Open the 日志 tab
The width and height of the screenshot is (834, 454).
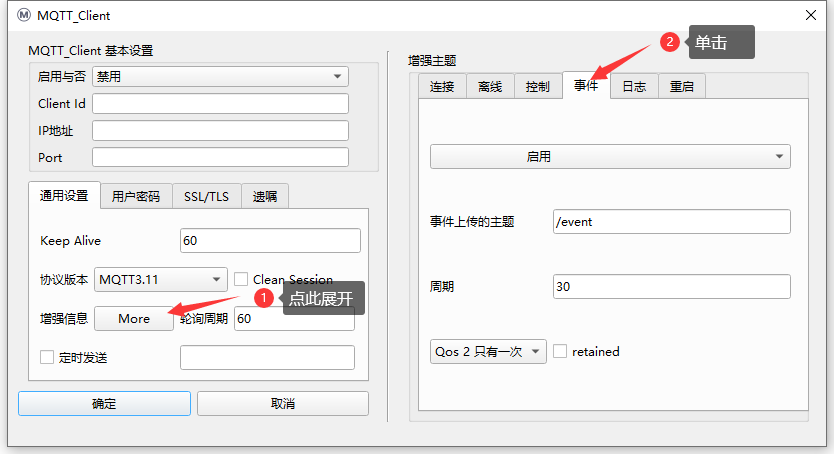coord(634,87)
